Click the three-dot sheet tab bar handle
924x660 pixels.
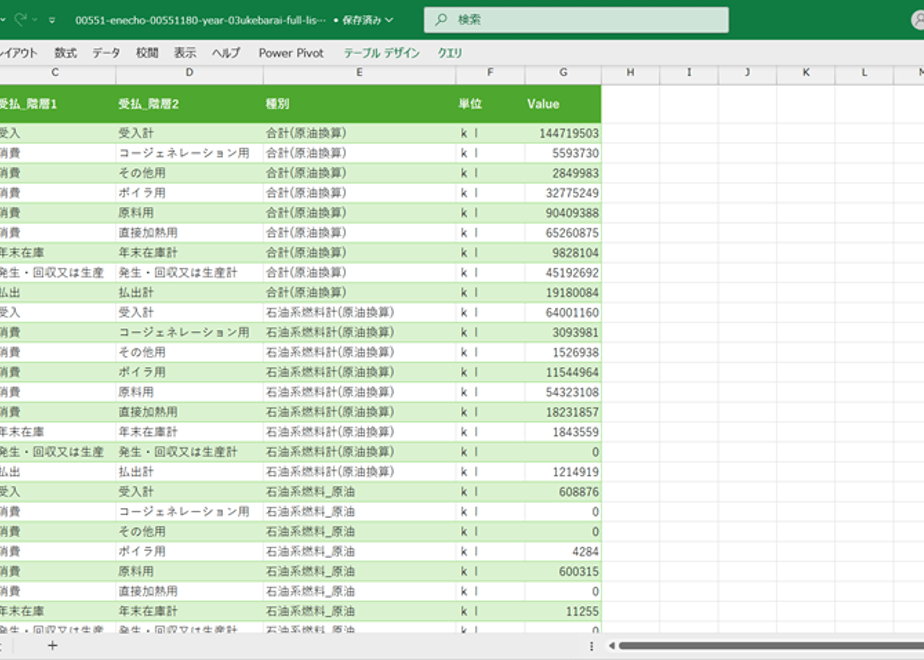[x=591, y=646]
